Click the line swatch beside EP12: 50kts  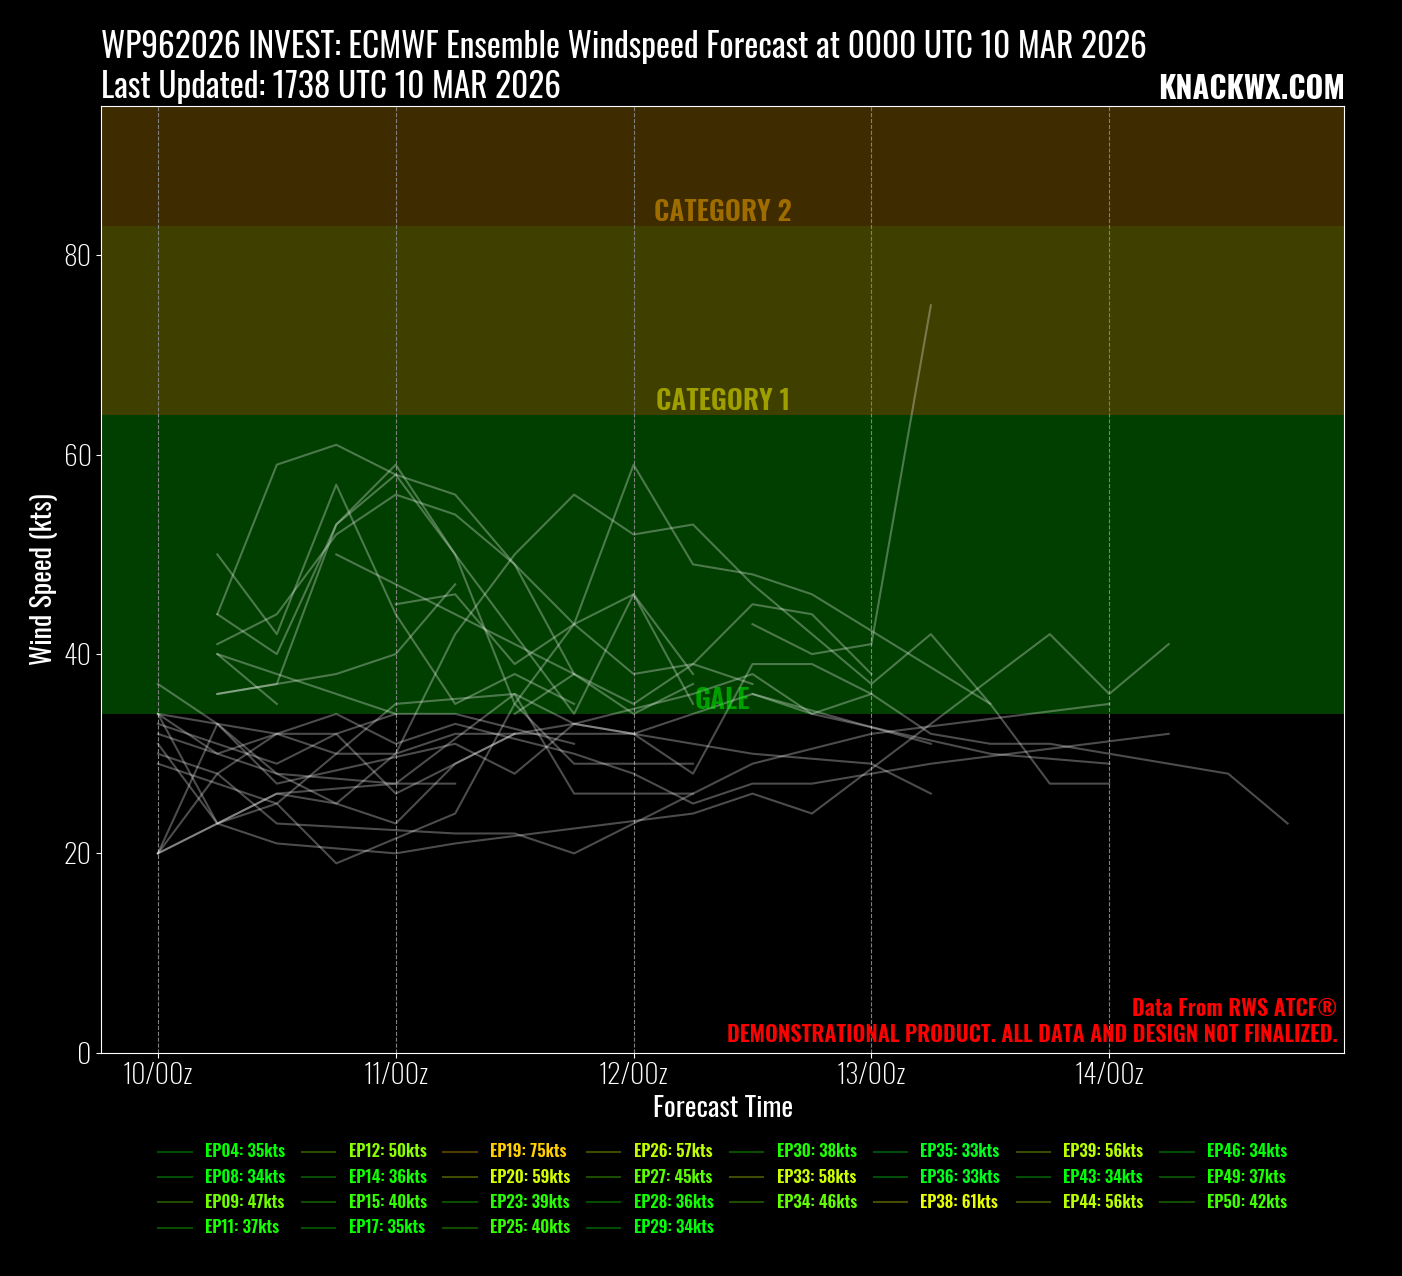tap(318, 1152)
